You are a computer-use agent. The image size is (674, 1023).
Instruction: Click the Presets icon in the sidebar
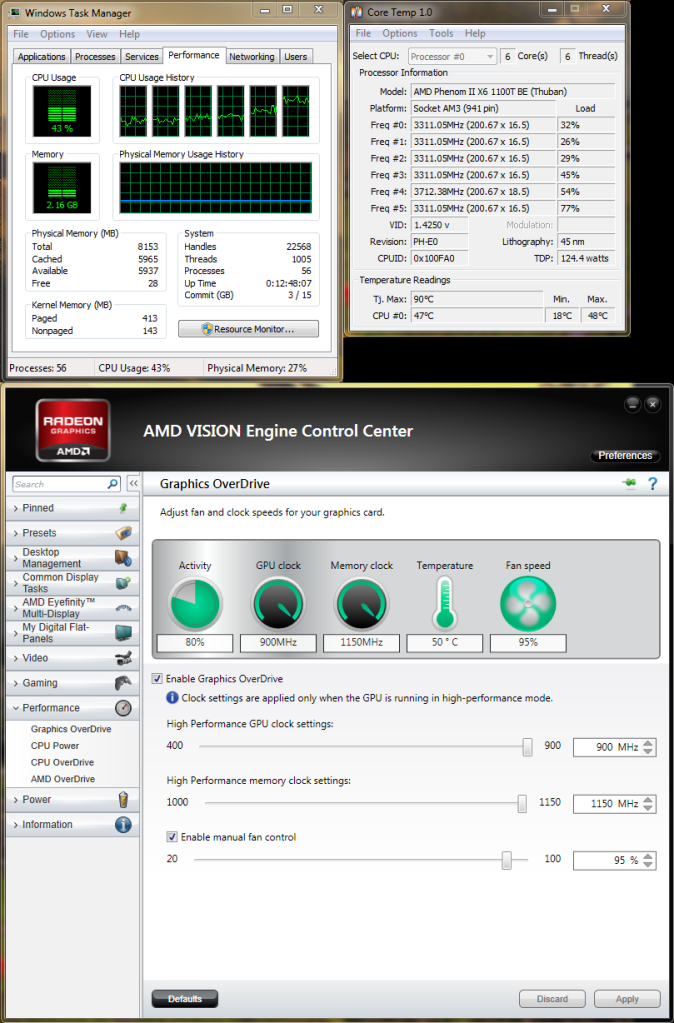(123, 533)
